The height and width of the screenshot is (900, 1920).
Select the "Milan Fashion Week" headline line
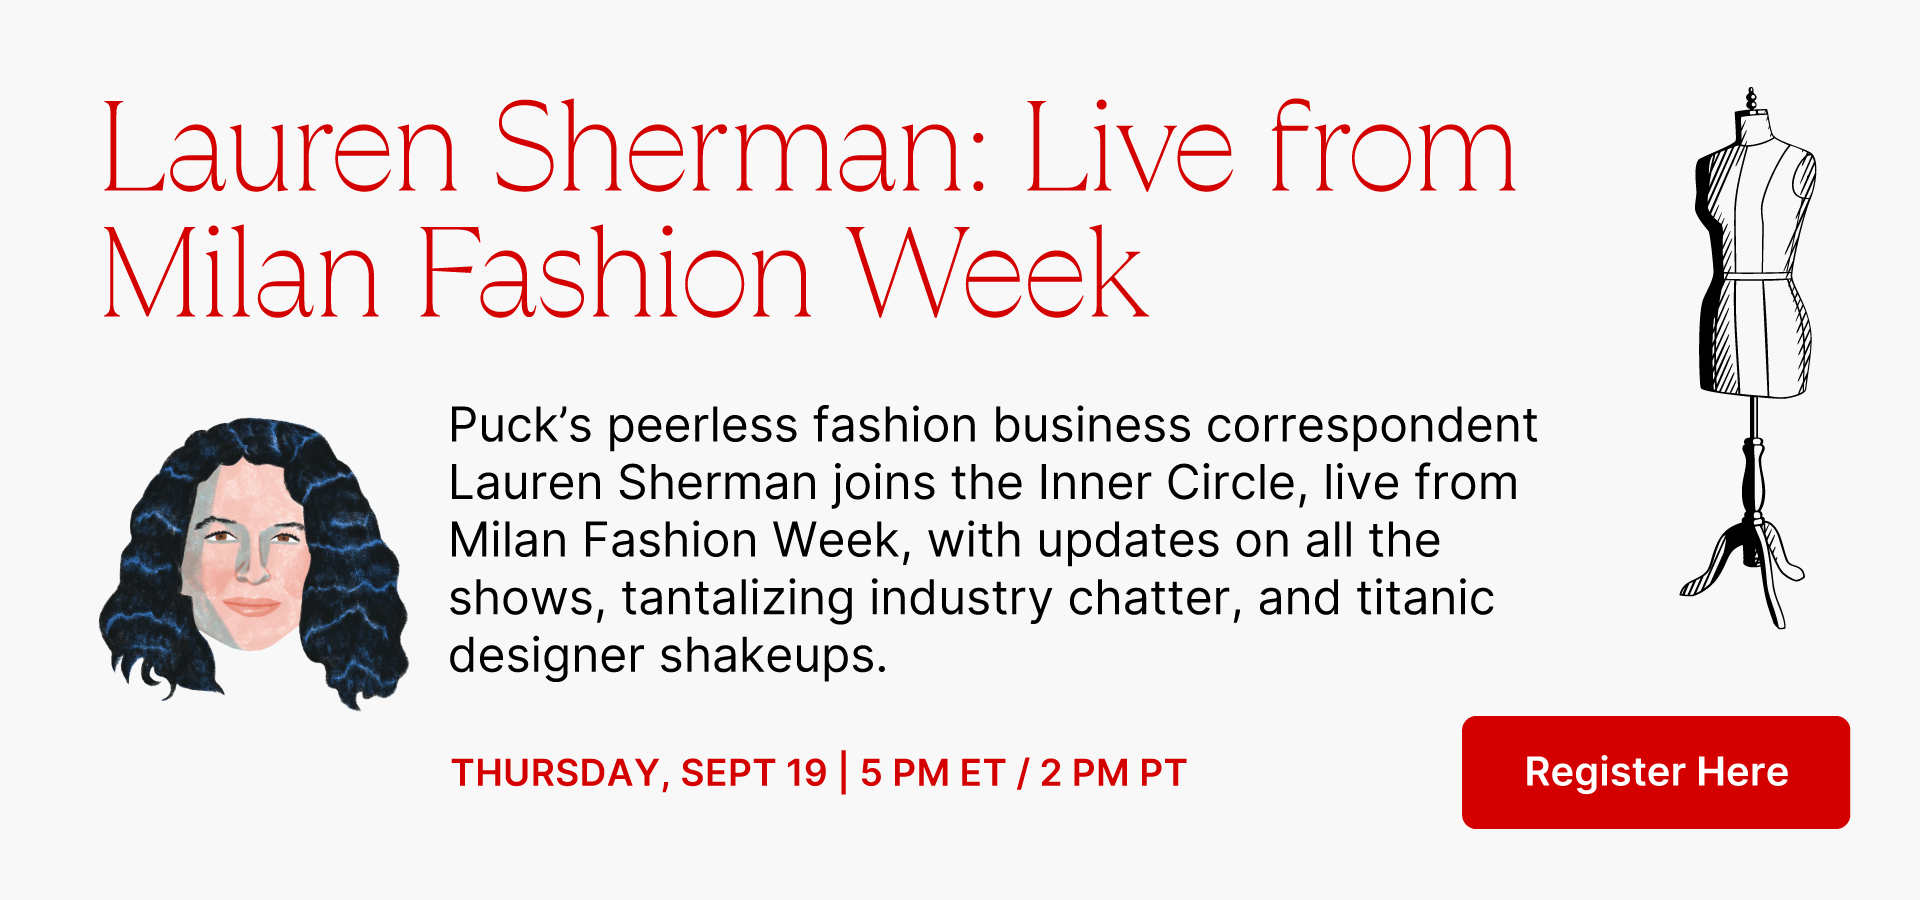tap(625, 272)
